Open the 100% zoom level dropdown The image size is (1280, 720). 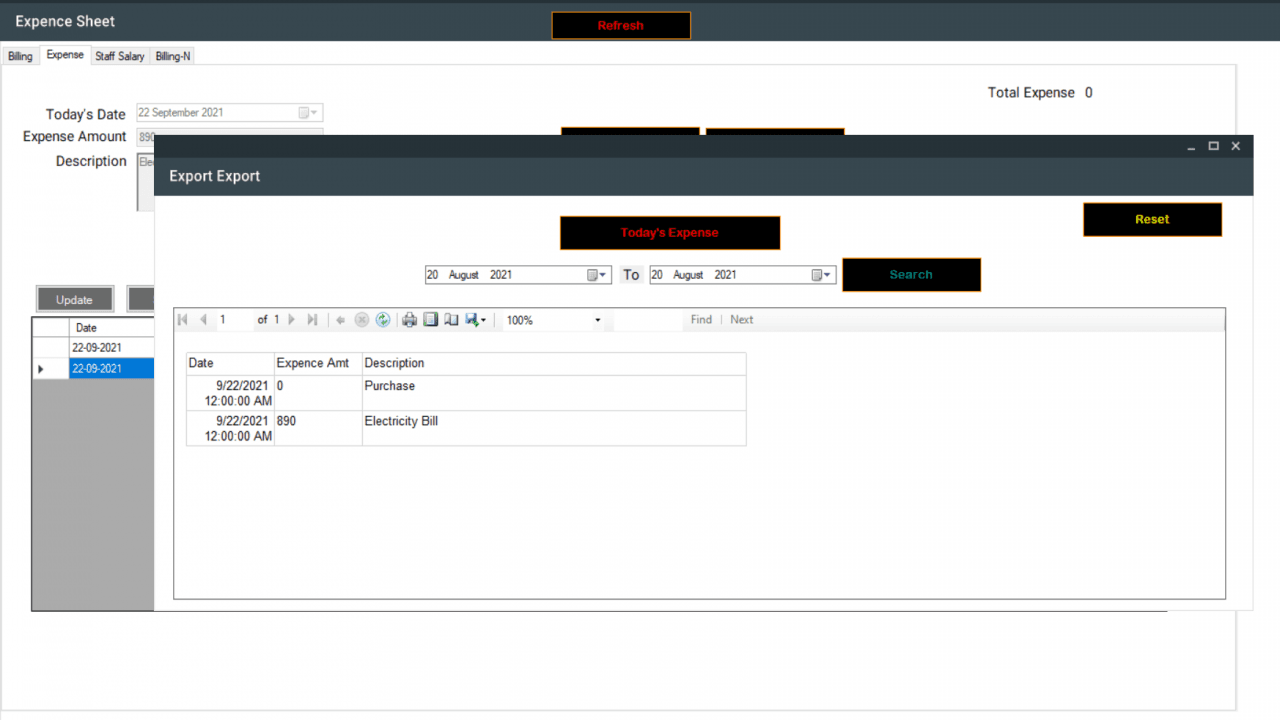(x=598, y=320)
